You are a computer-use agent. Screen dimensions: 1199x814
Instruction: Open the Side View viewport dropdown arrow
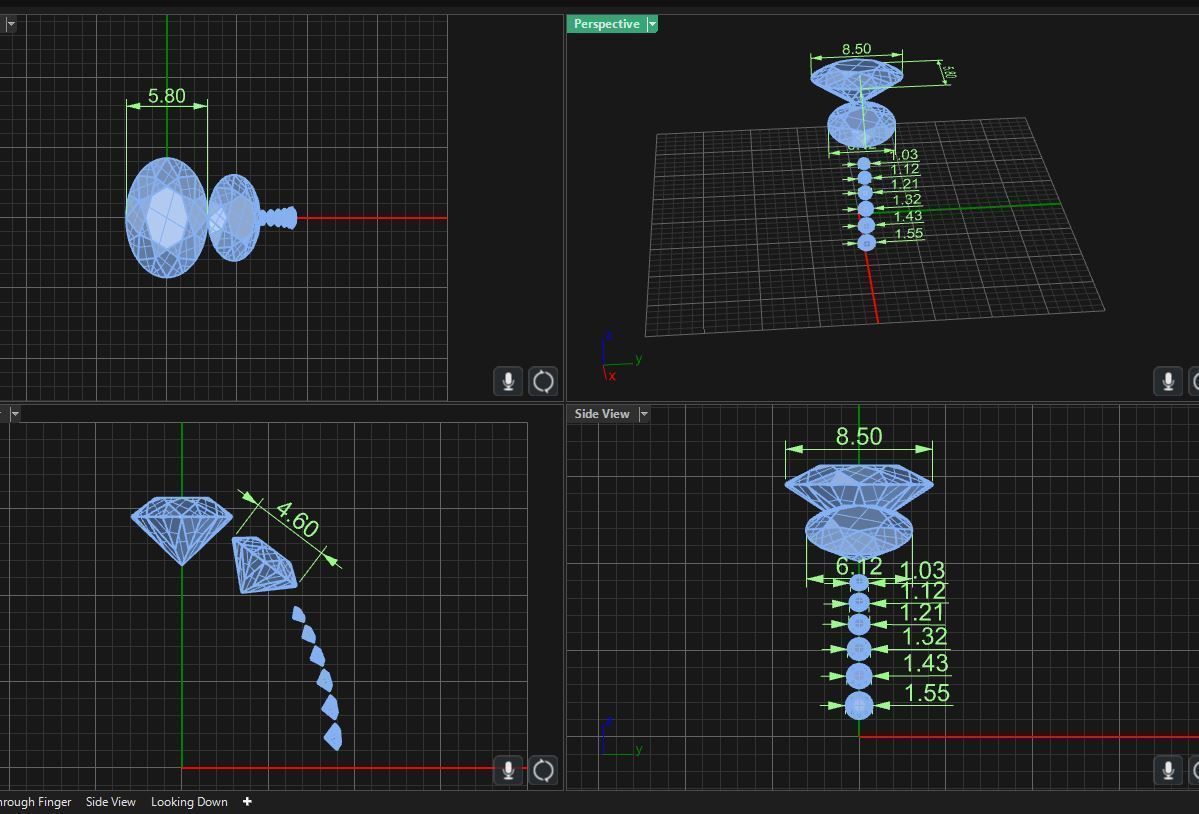click(x=644, y=413)
